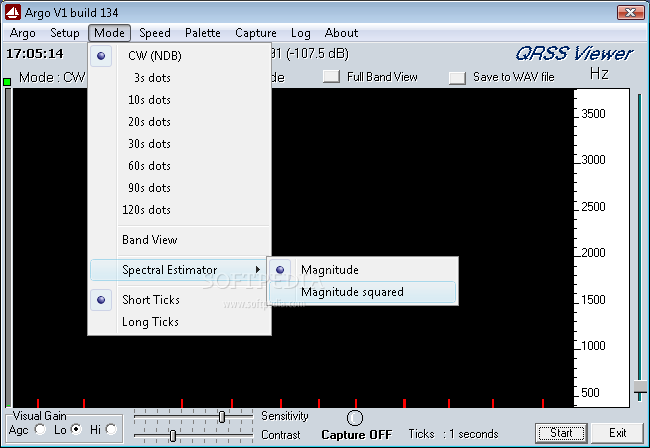
Task: Select 30s dots mode
Action: click(179, 143)
